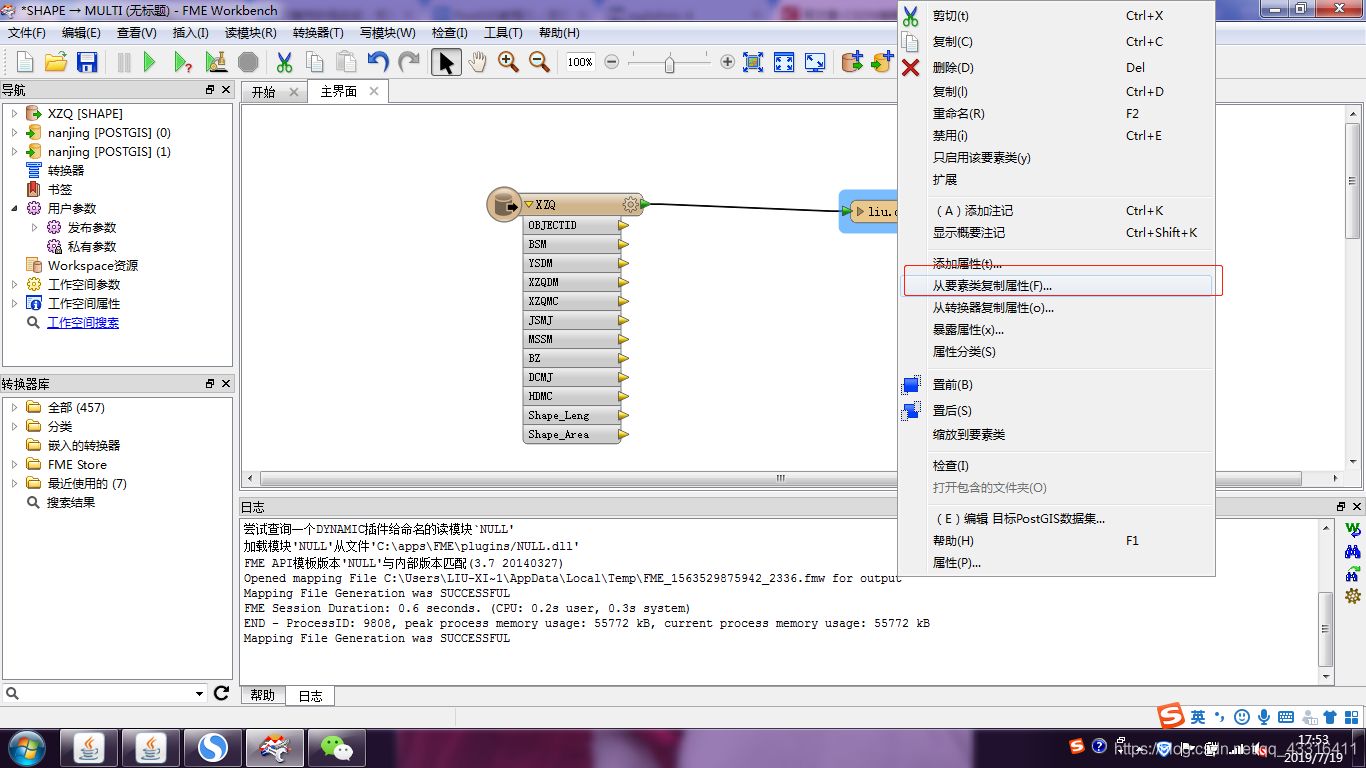Image resolution: width=1366 pixels, height=768 pixels.
Task: Close the 主界面 tab
Action: tap(374, 91)
